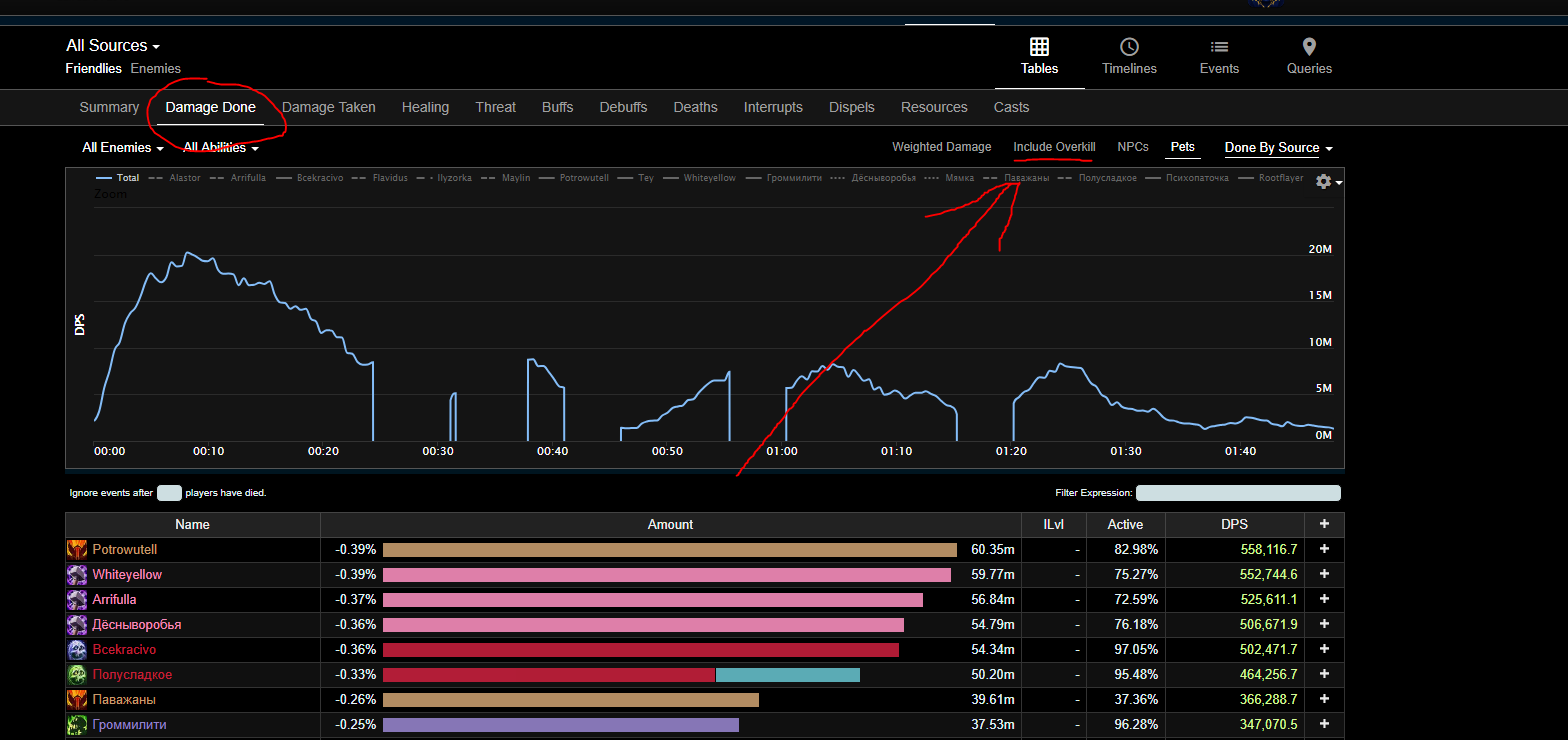Screen dimensions: 1568x740
Task: Toggle the NPCs option
Action: tap(1132, 147)
